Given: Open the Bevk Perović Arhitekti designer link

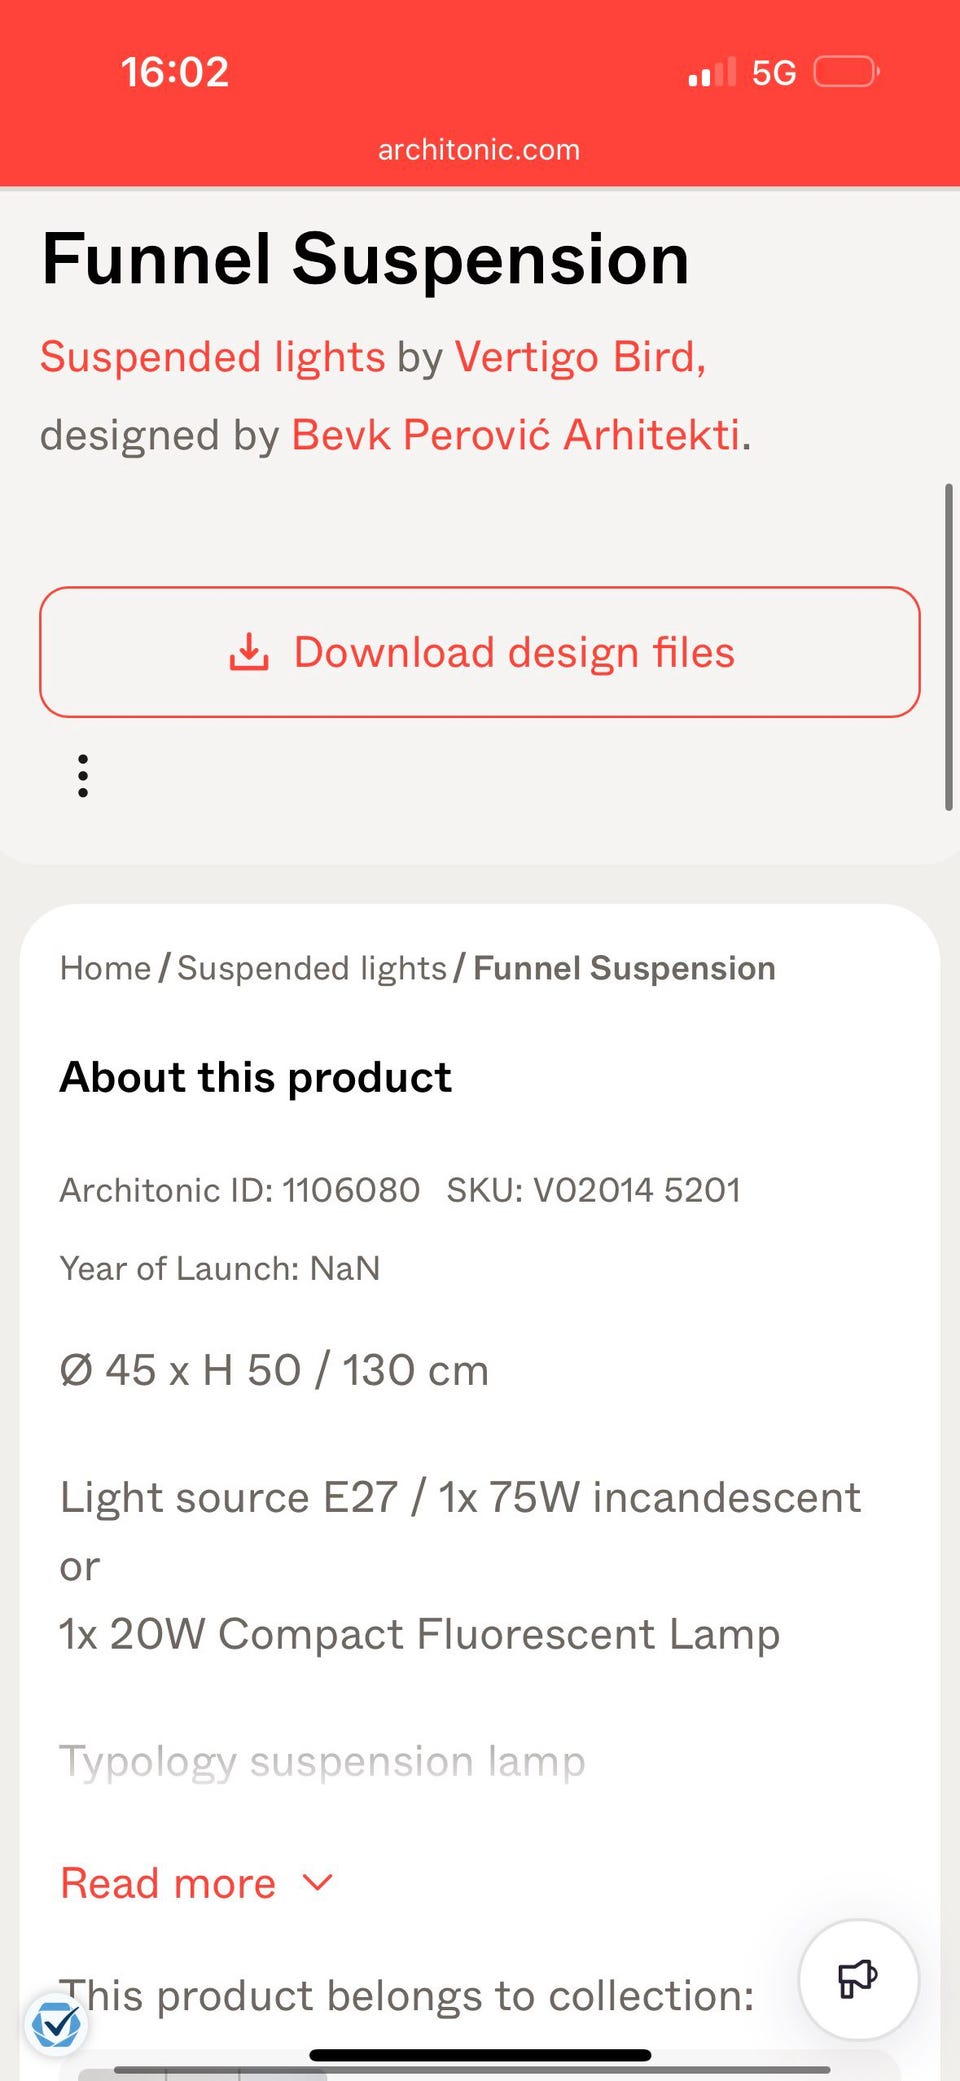Looking at the screenshot, I should [516, 435].
